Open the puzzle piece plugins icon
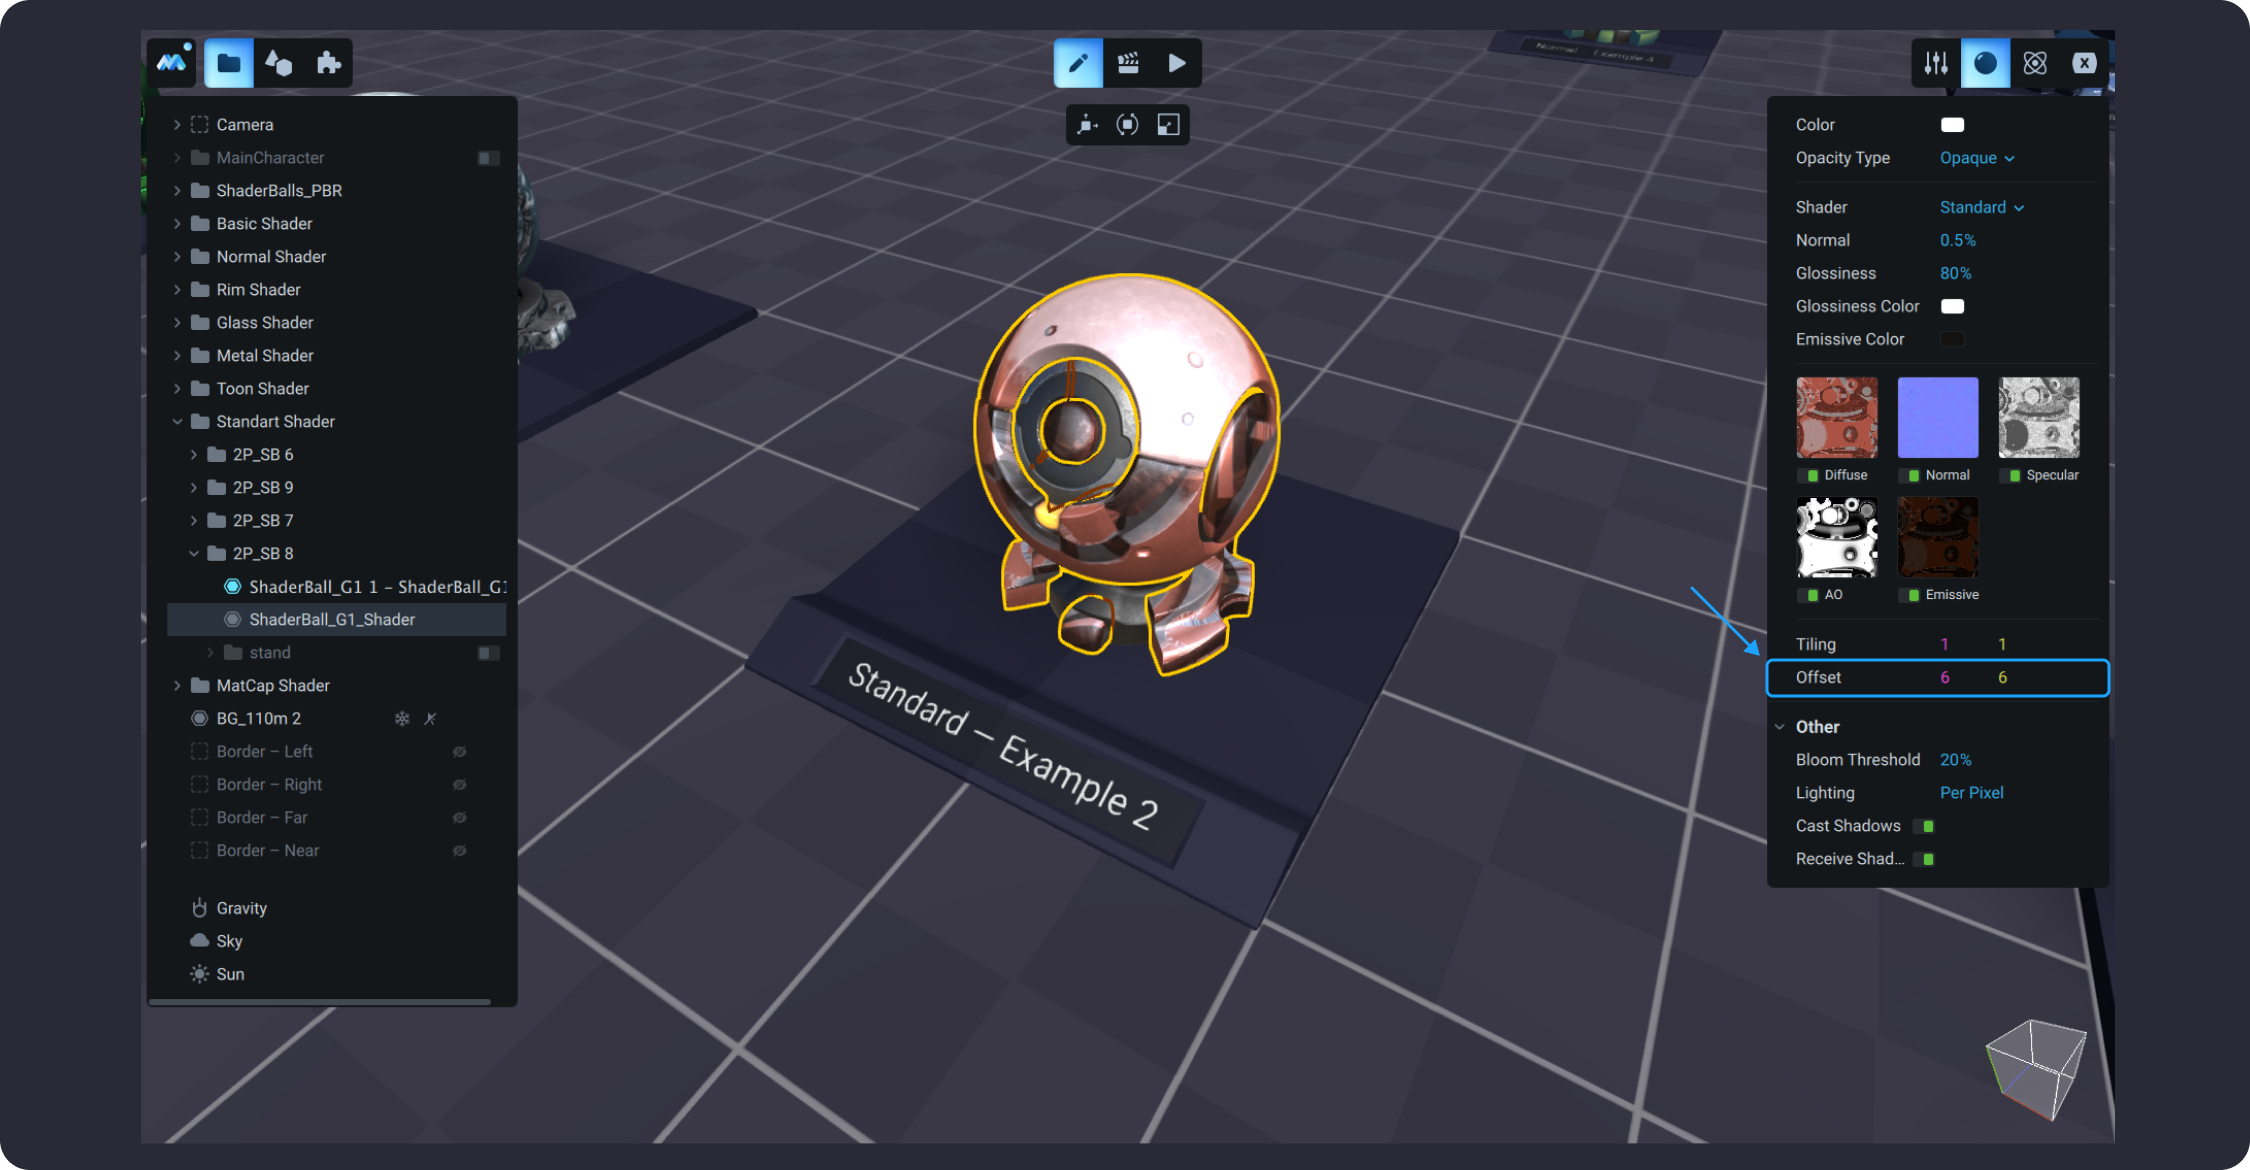This screenshot has width=2250, height=1170. 328,63
